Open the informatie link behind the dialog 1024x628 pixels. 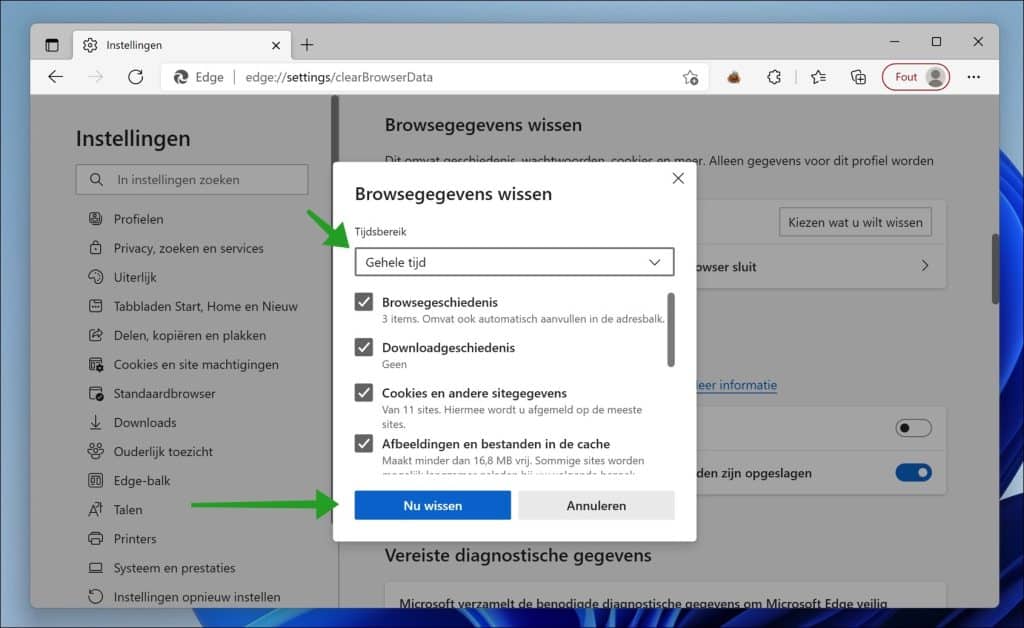[x=736, y=385]
